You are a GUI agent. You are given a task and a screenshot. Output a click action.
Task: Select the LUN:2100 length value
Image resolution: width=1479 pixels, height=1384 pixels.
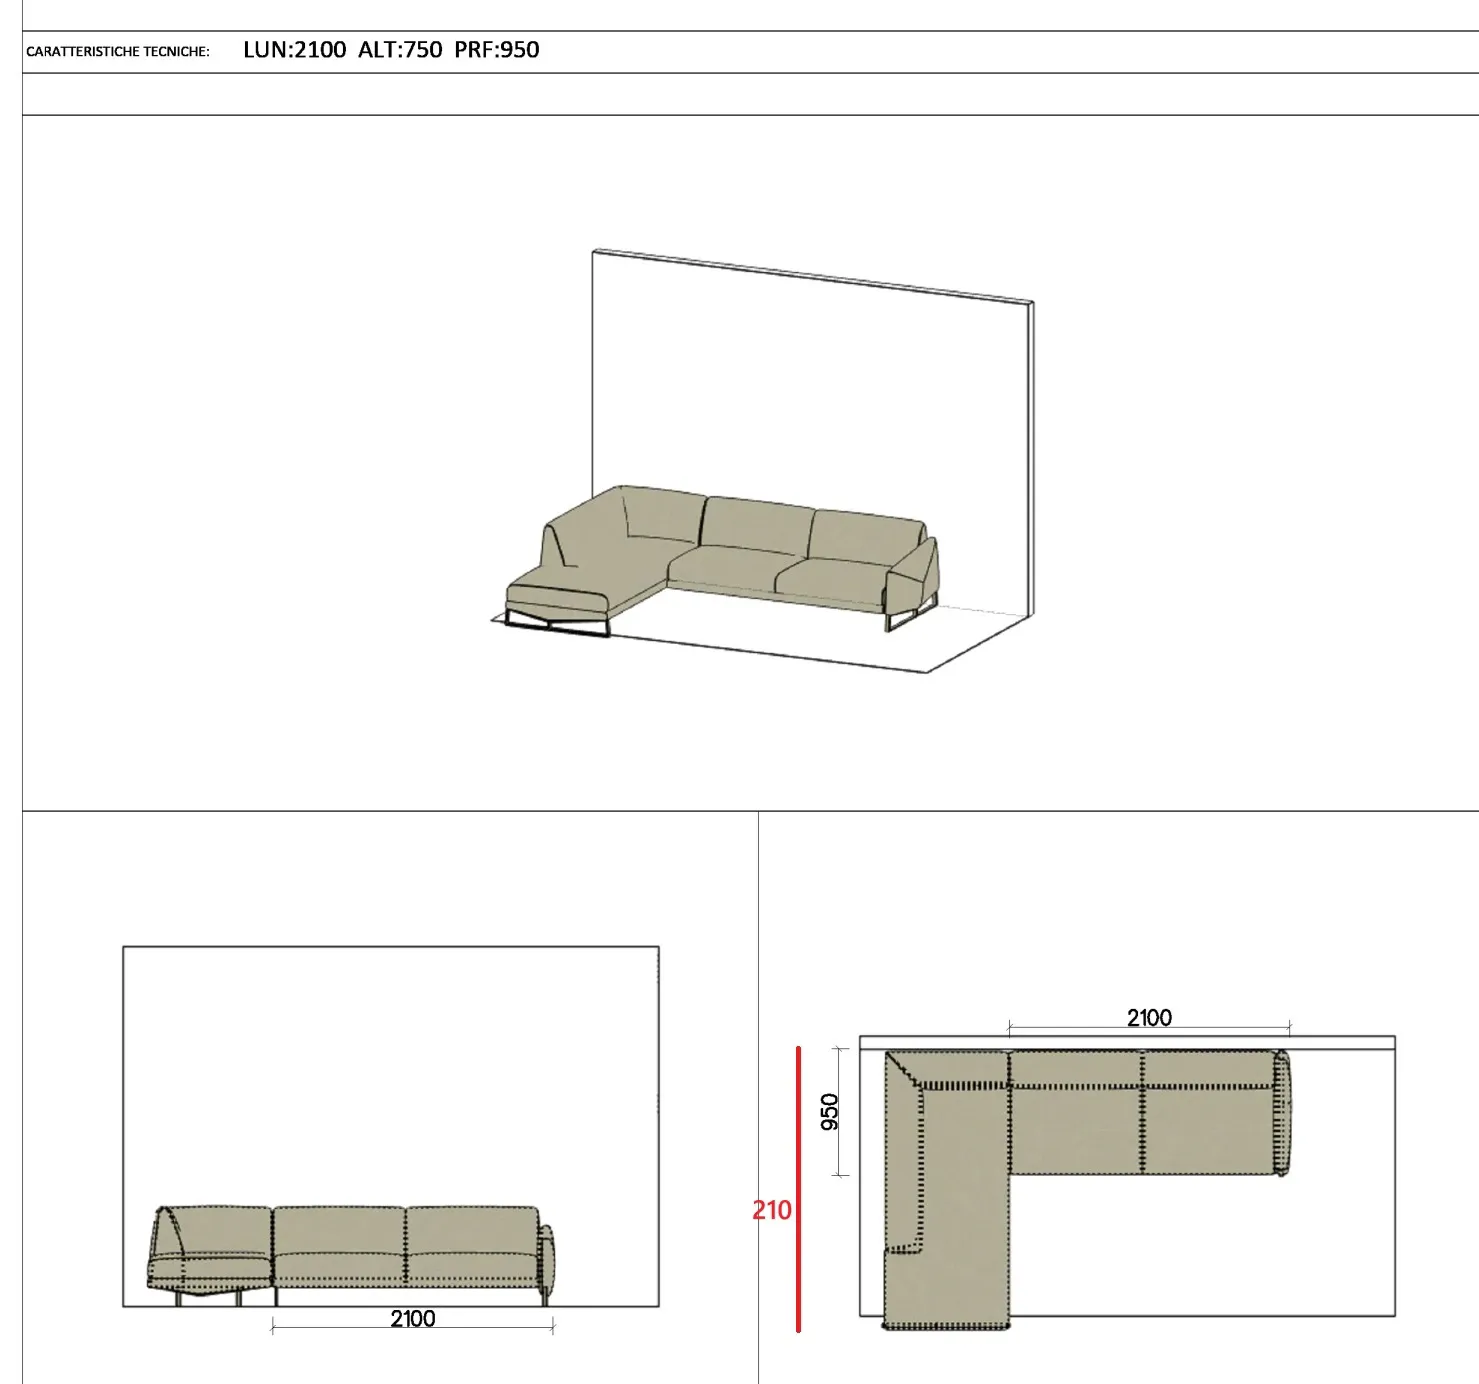click(294, 50)
